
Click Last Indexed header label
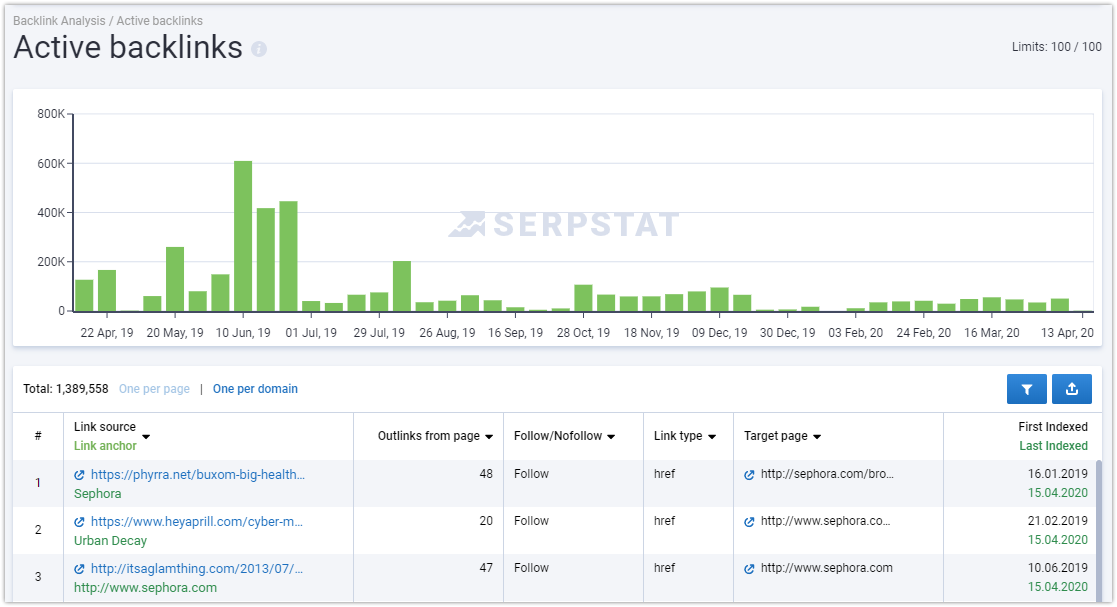point(1054,446)
